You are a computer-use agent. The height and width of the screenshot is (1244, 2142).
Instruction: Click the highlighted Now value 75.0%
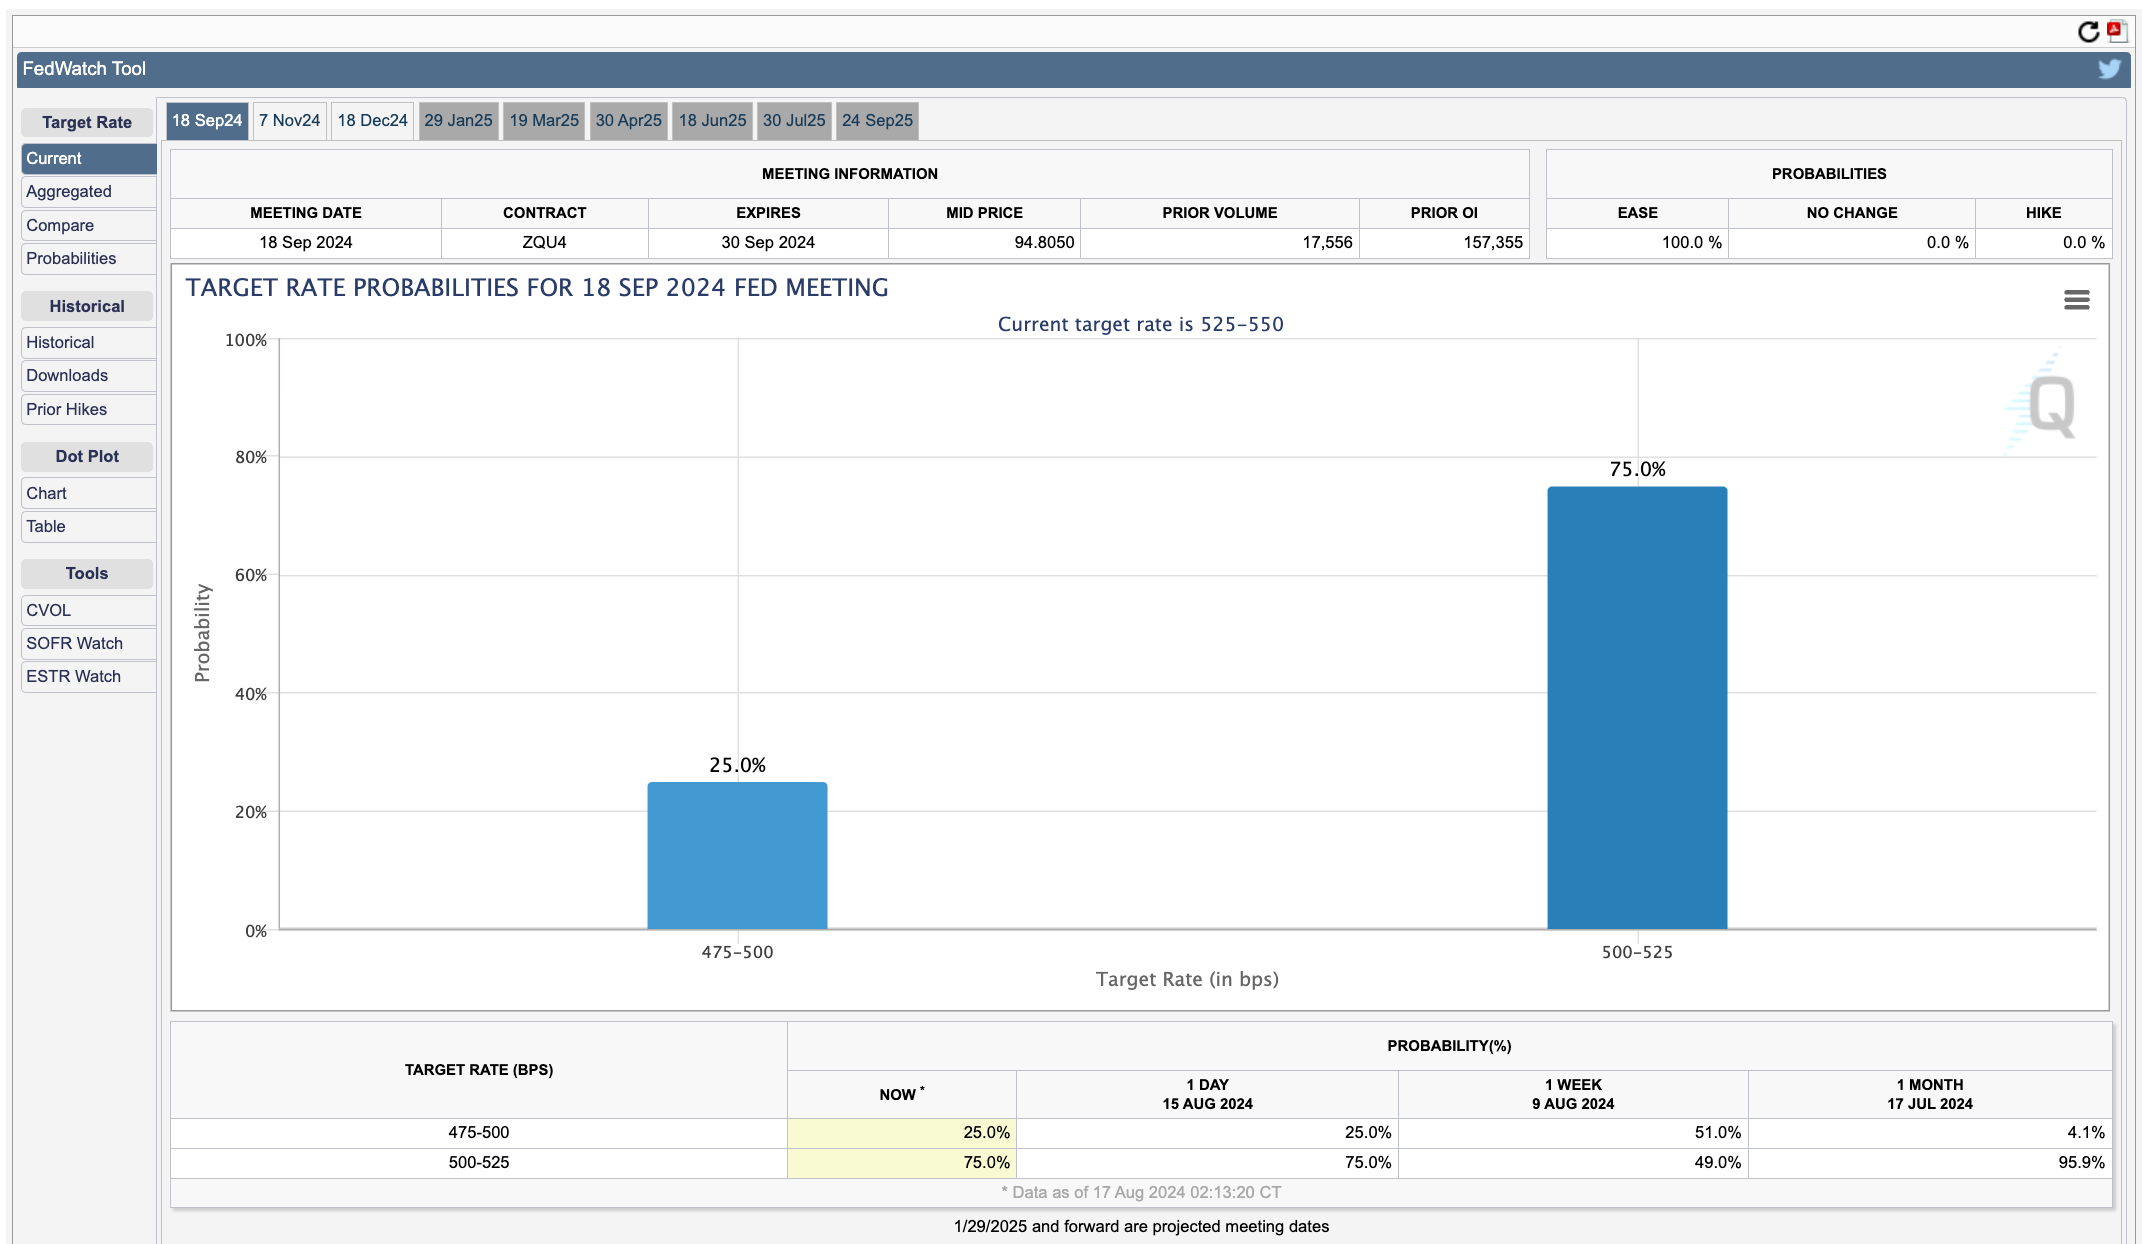[x=902, y=1162]
